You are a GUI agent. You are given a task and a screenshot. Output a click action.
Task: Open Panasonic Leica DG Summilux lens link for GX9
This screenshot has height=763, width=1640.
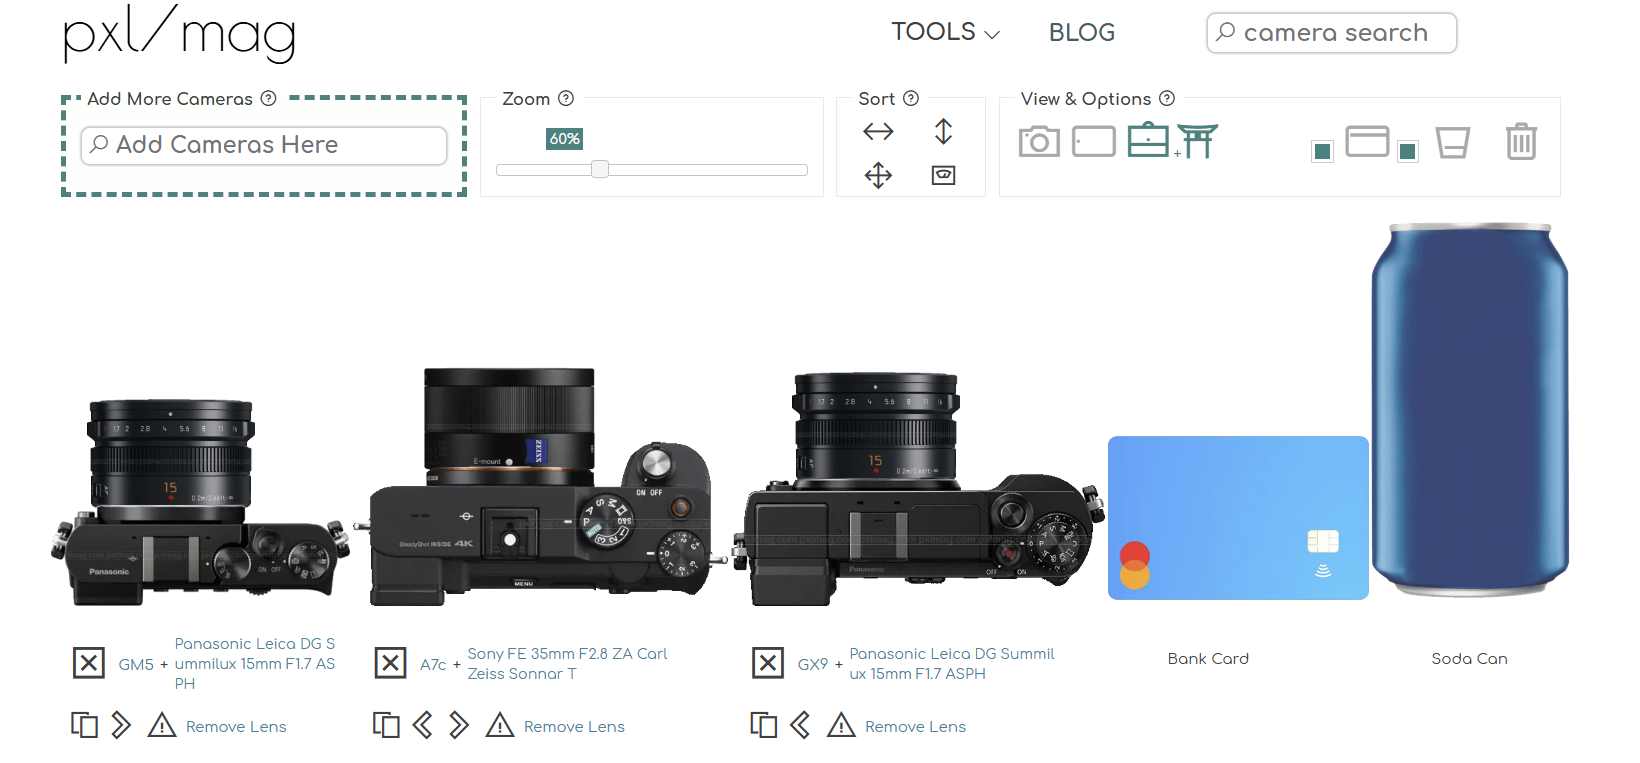pyautogui.click(x=952, y=664)
